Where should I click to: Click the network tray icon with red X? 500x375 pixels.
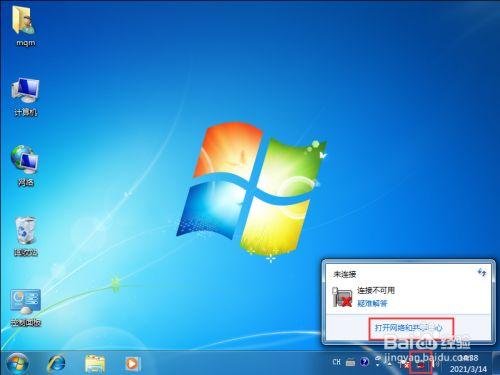(x=421, y=366)
